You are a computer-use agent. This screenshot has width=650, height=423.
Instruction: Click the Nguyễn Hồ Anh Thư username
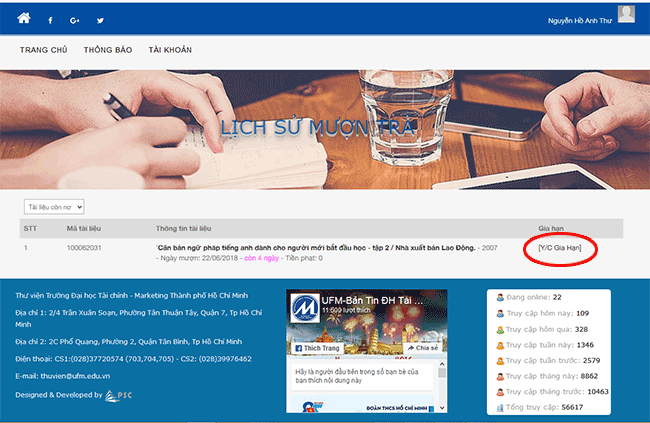coord(580,20)
